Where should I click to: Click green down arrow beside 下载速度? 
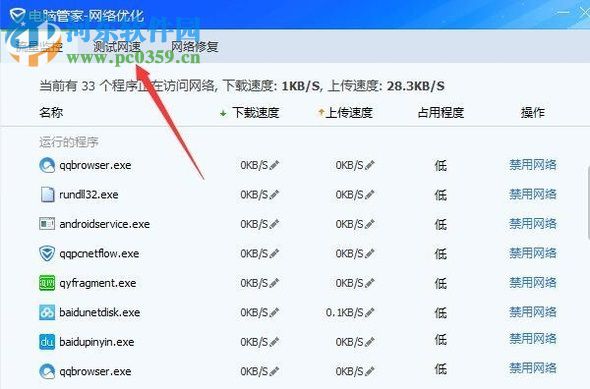pos(223,113)
